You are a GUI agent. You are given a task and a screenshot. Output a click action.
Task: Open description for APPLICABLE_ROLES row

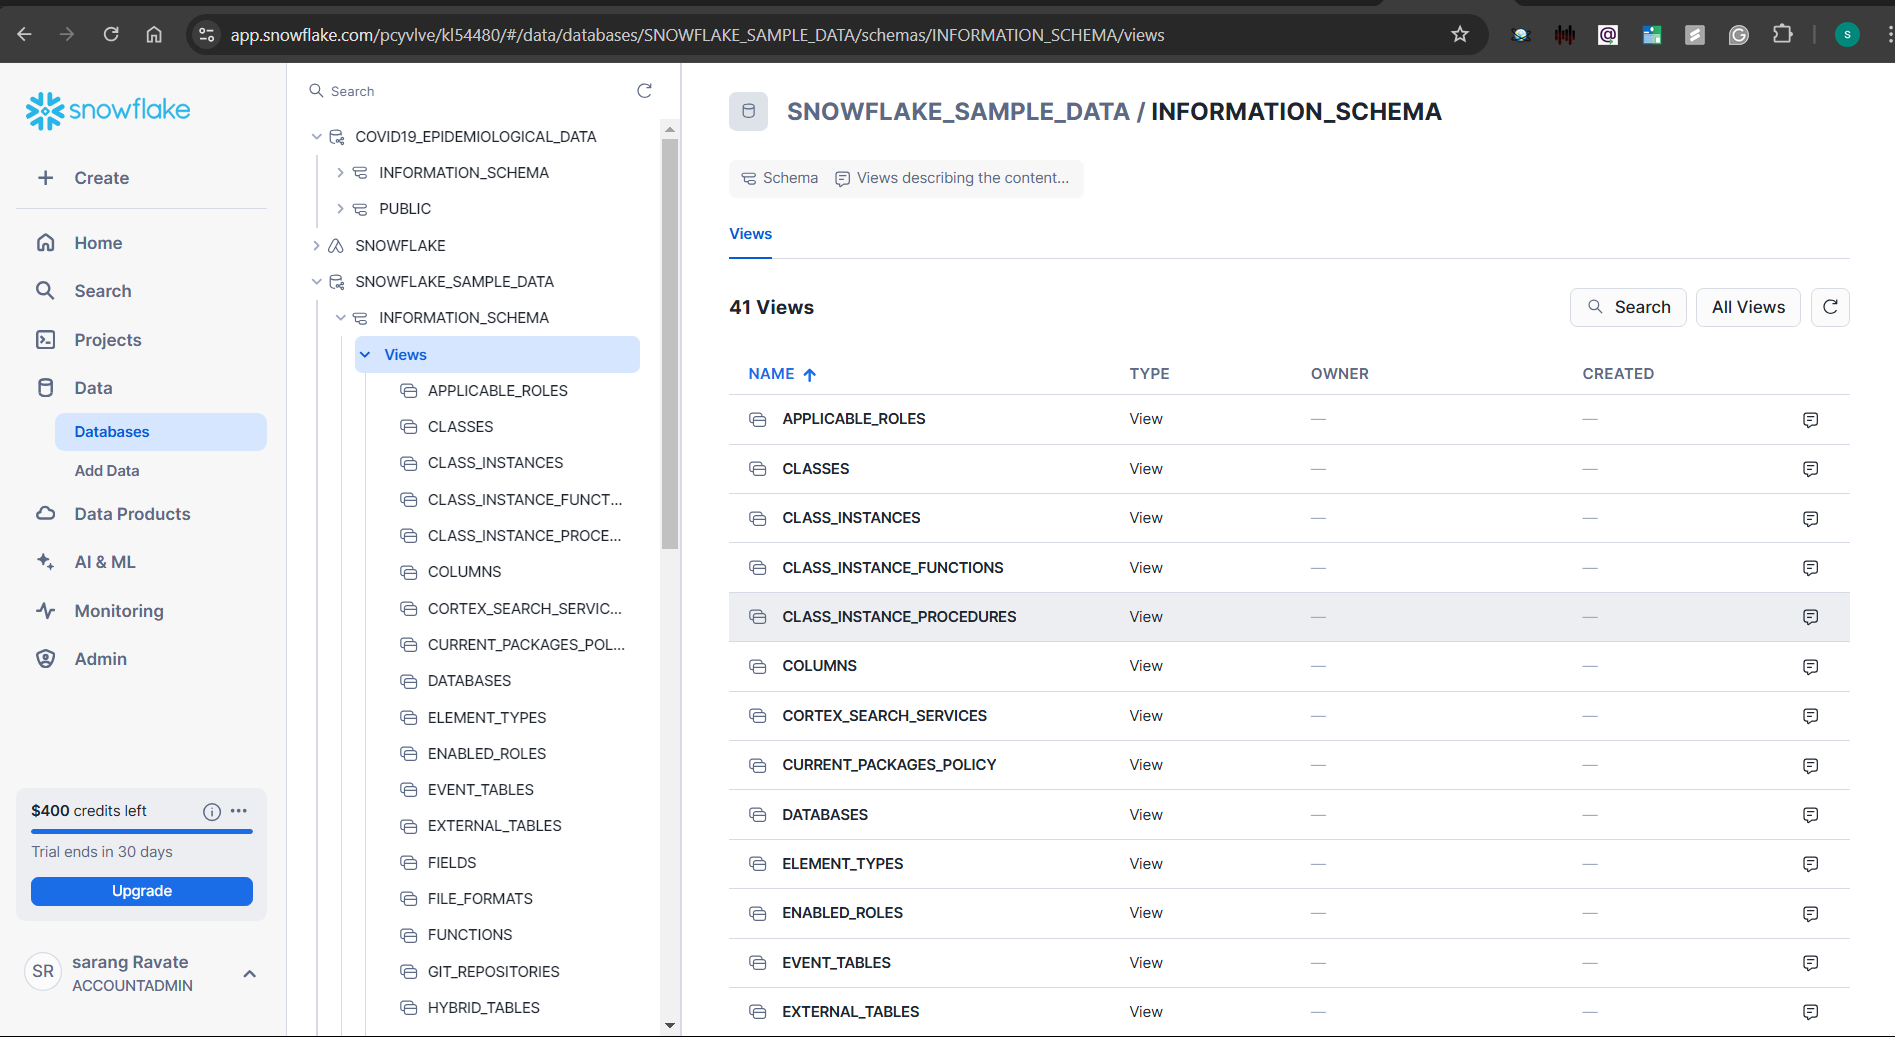(1810, 420)
